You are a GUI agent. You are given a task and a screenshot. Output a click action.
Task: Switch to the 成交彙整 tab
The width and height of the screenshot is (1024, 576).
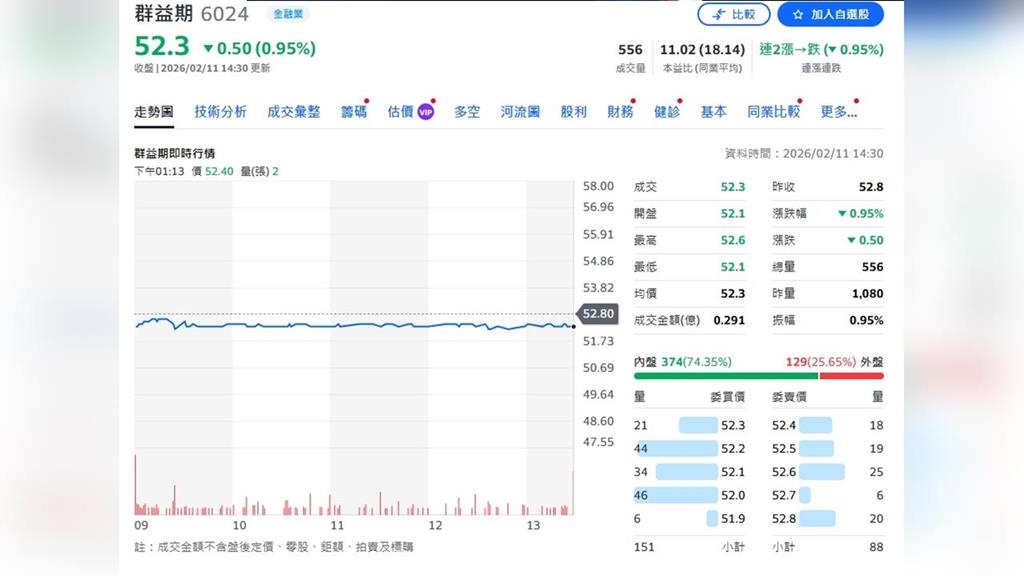pyautogui.click(x=293, y=112)
